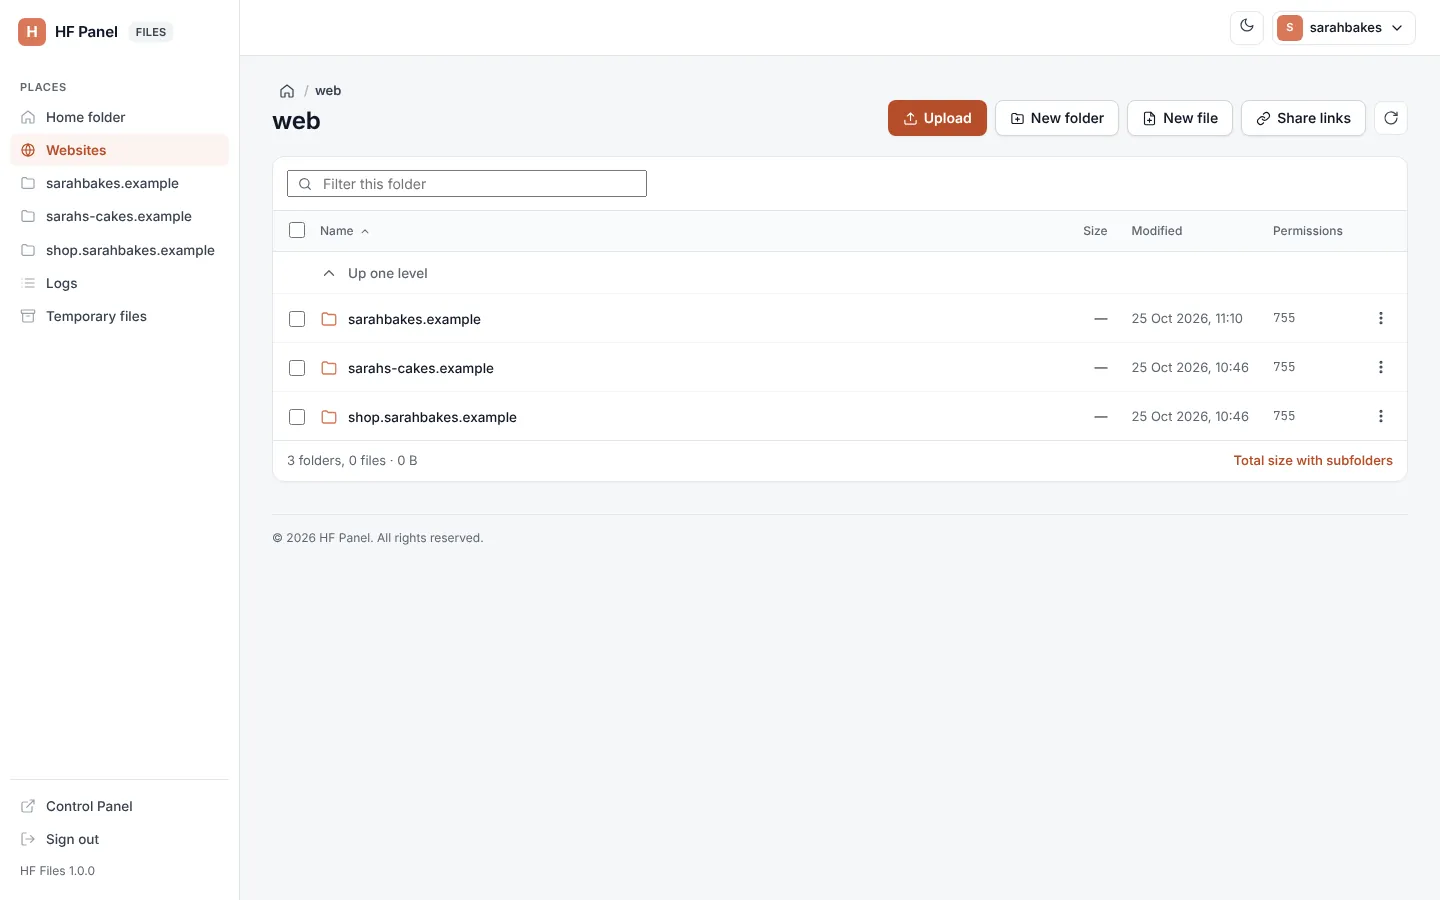Open the actions menu for the shop.sarahbakes.example row

[x=1381, y=416]
